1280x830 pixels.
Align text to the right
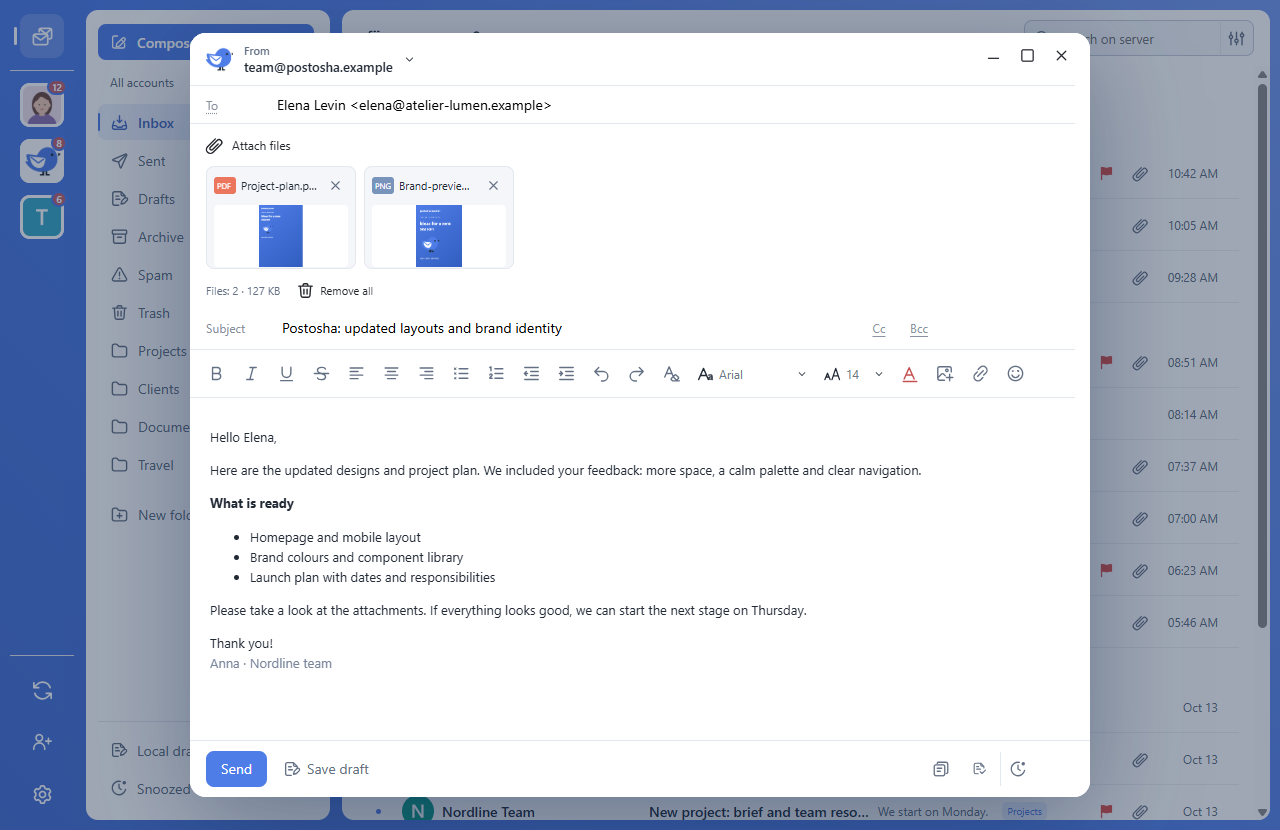point(426,374)
